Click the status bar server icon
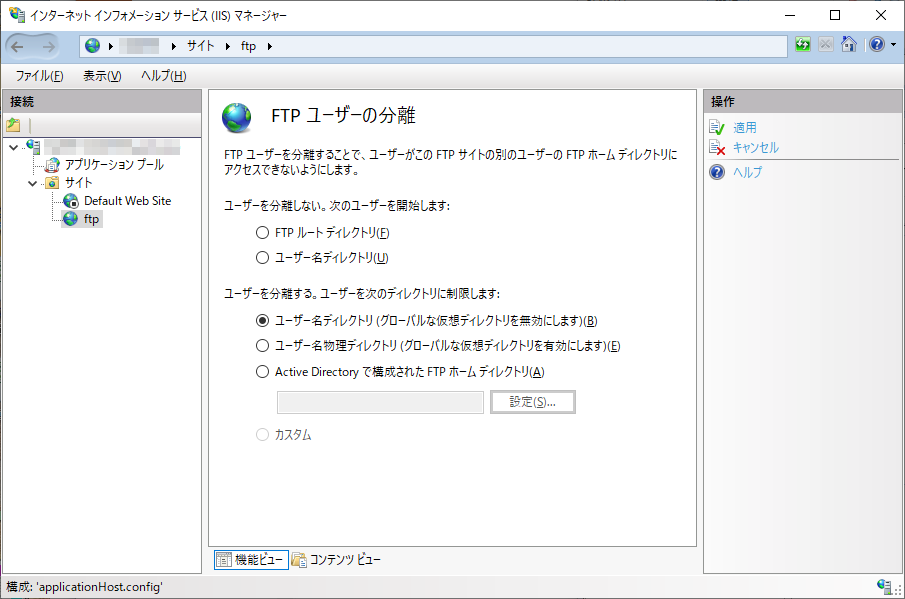This screenshot has height=599, width=905. point(884,586)
